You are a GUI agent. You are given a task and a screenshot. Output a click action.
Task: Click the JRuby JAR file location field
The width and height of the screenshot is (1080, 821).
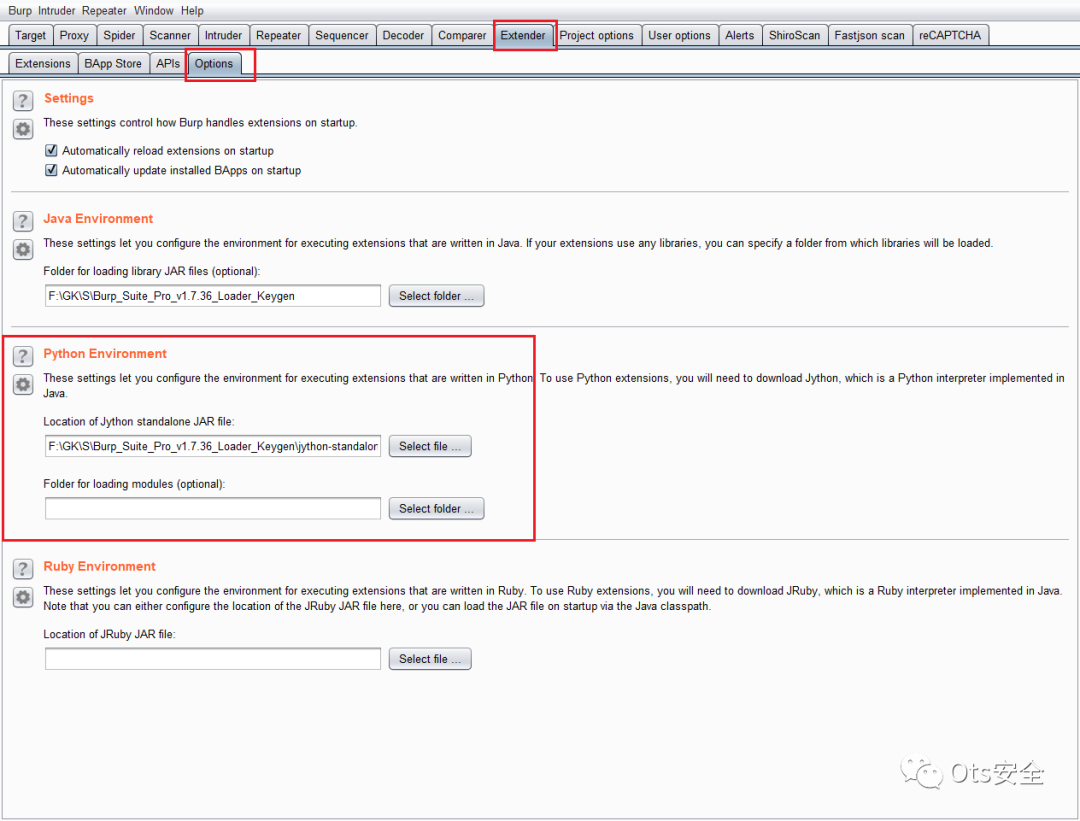coord(213,659)
